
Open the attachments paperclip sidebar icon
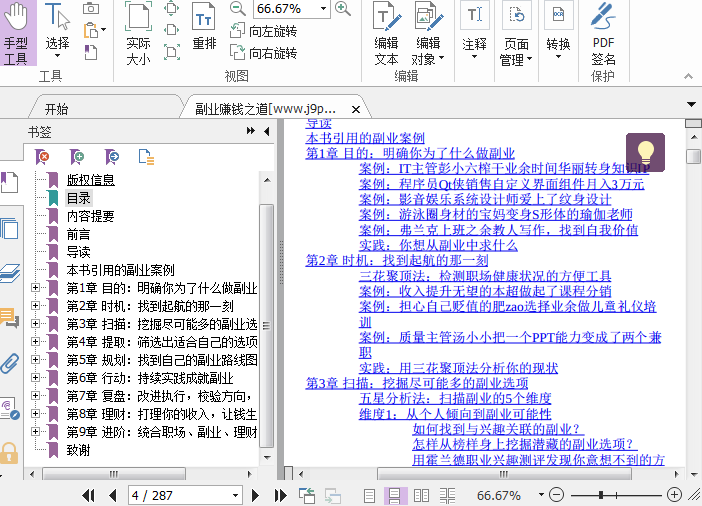tap(10, 364)
